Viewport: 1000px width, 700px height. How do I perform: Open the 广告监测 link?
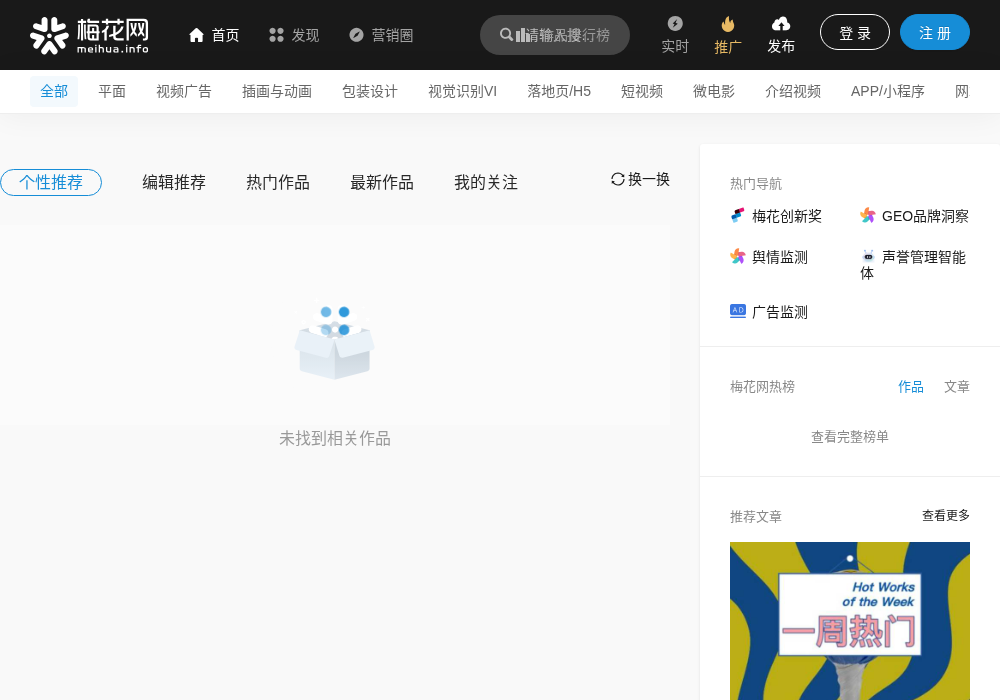pos(769,312)
